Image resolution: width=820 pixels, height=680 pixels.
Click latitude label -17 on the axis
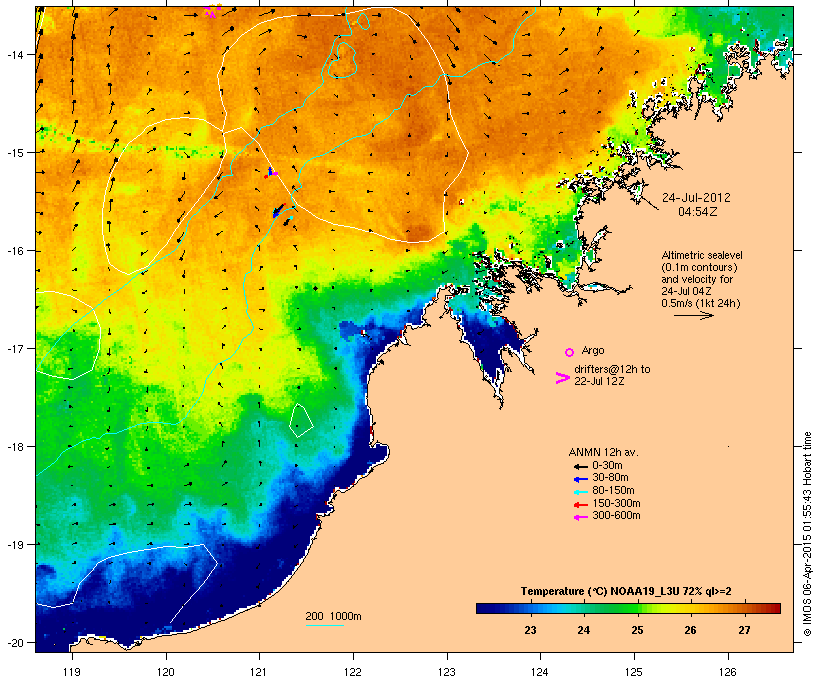pyautogui.click(x=15, y=348)
